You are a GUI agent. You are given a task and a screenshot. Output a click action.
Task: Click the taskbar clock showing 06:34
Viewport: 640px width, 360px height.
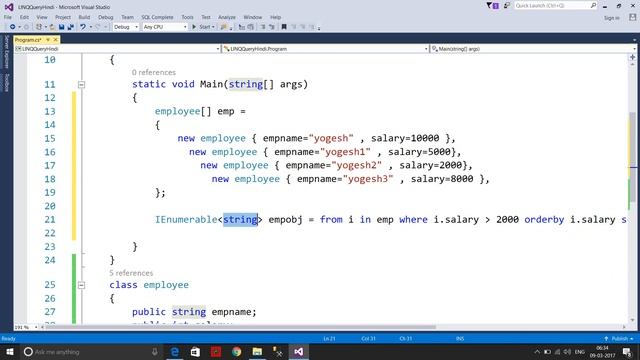602,351
